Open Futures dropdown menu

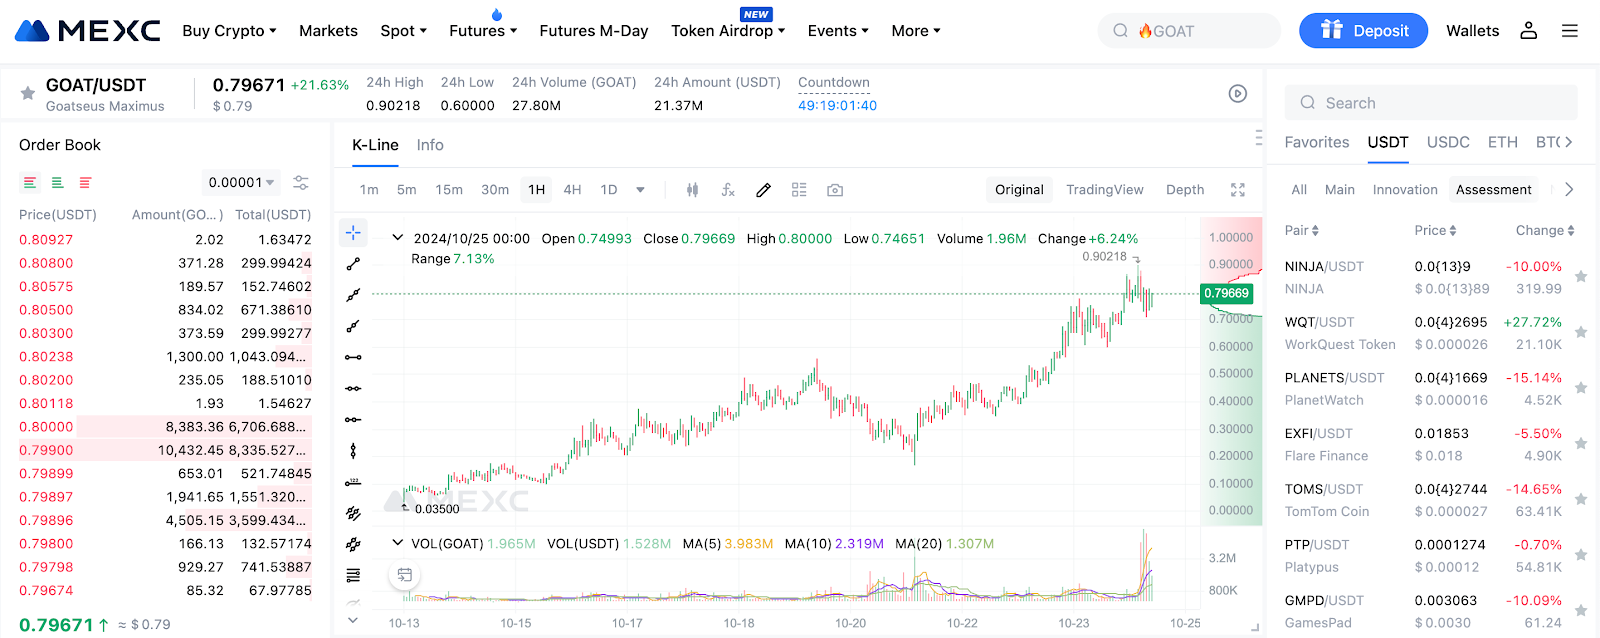tap(483, 31)
